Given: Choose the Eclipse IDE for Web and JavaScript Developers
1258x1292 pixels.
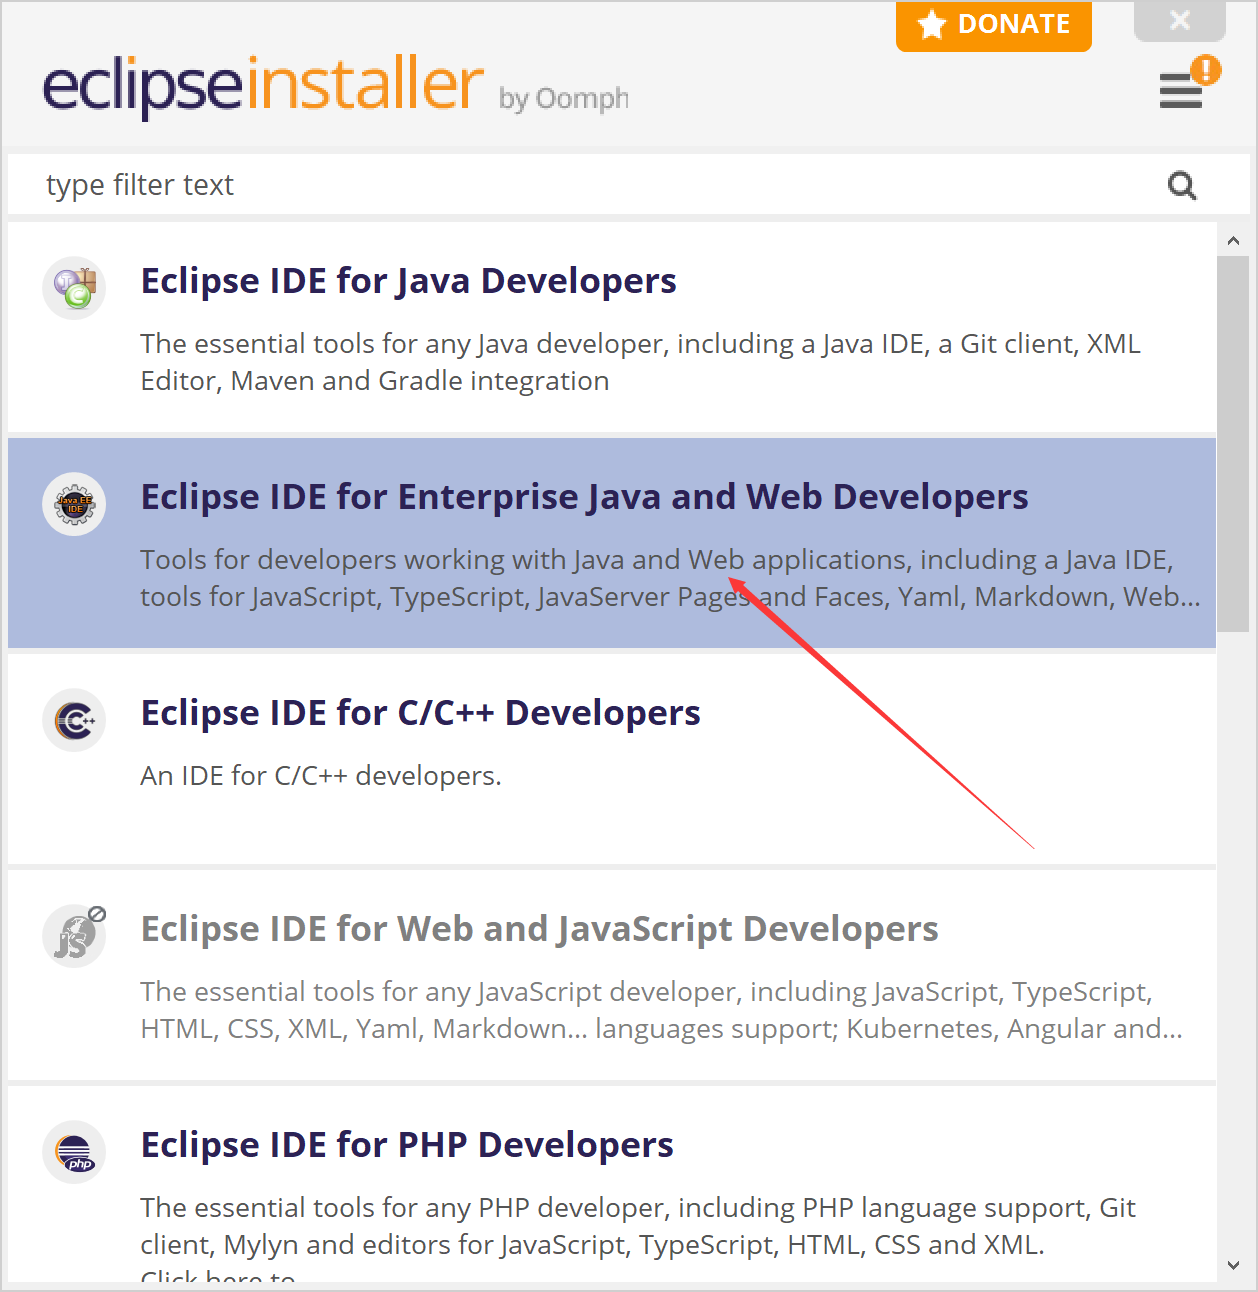Looking at the screenshot, I should (x=538, y=929).
